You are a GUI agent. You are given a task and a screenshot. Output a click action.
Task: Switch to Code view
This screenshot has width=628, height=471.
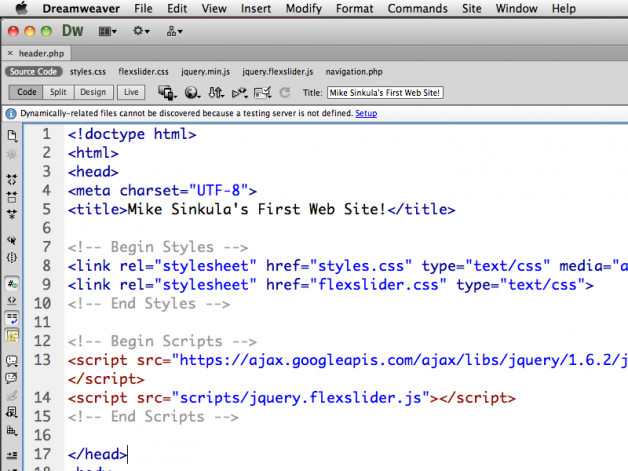[26, 92]
